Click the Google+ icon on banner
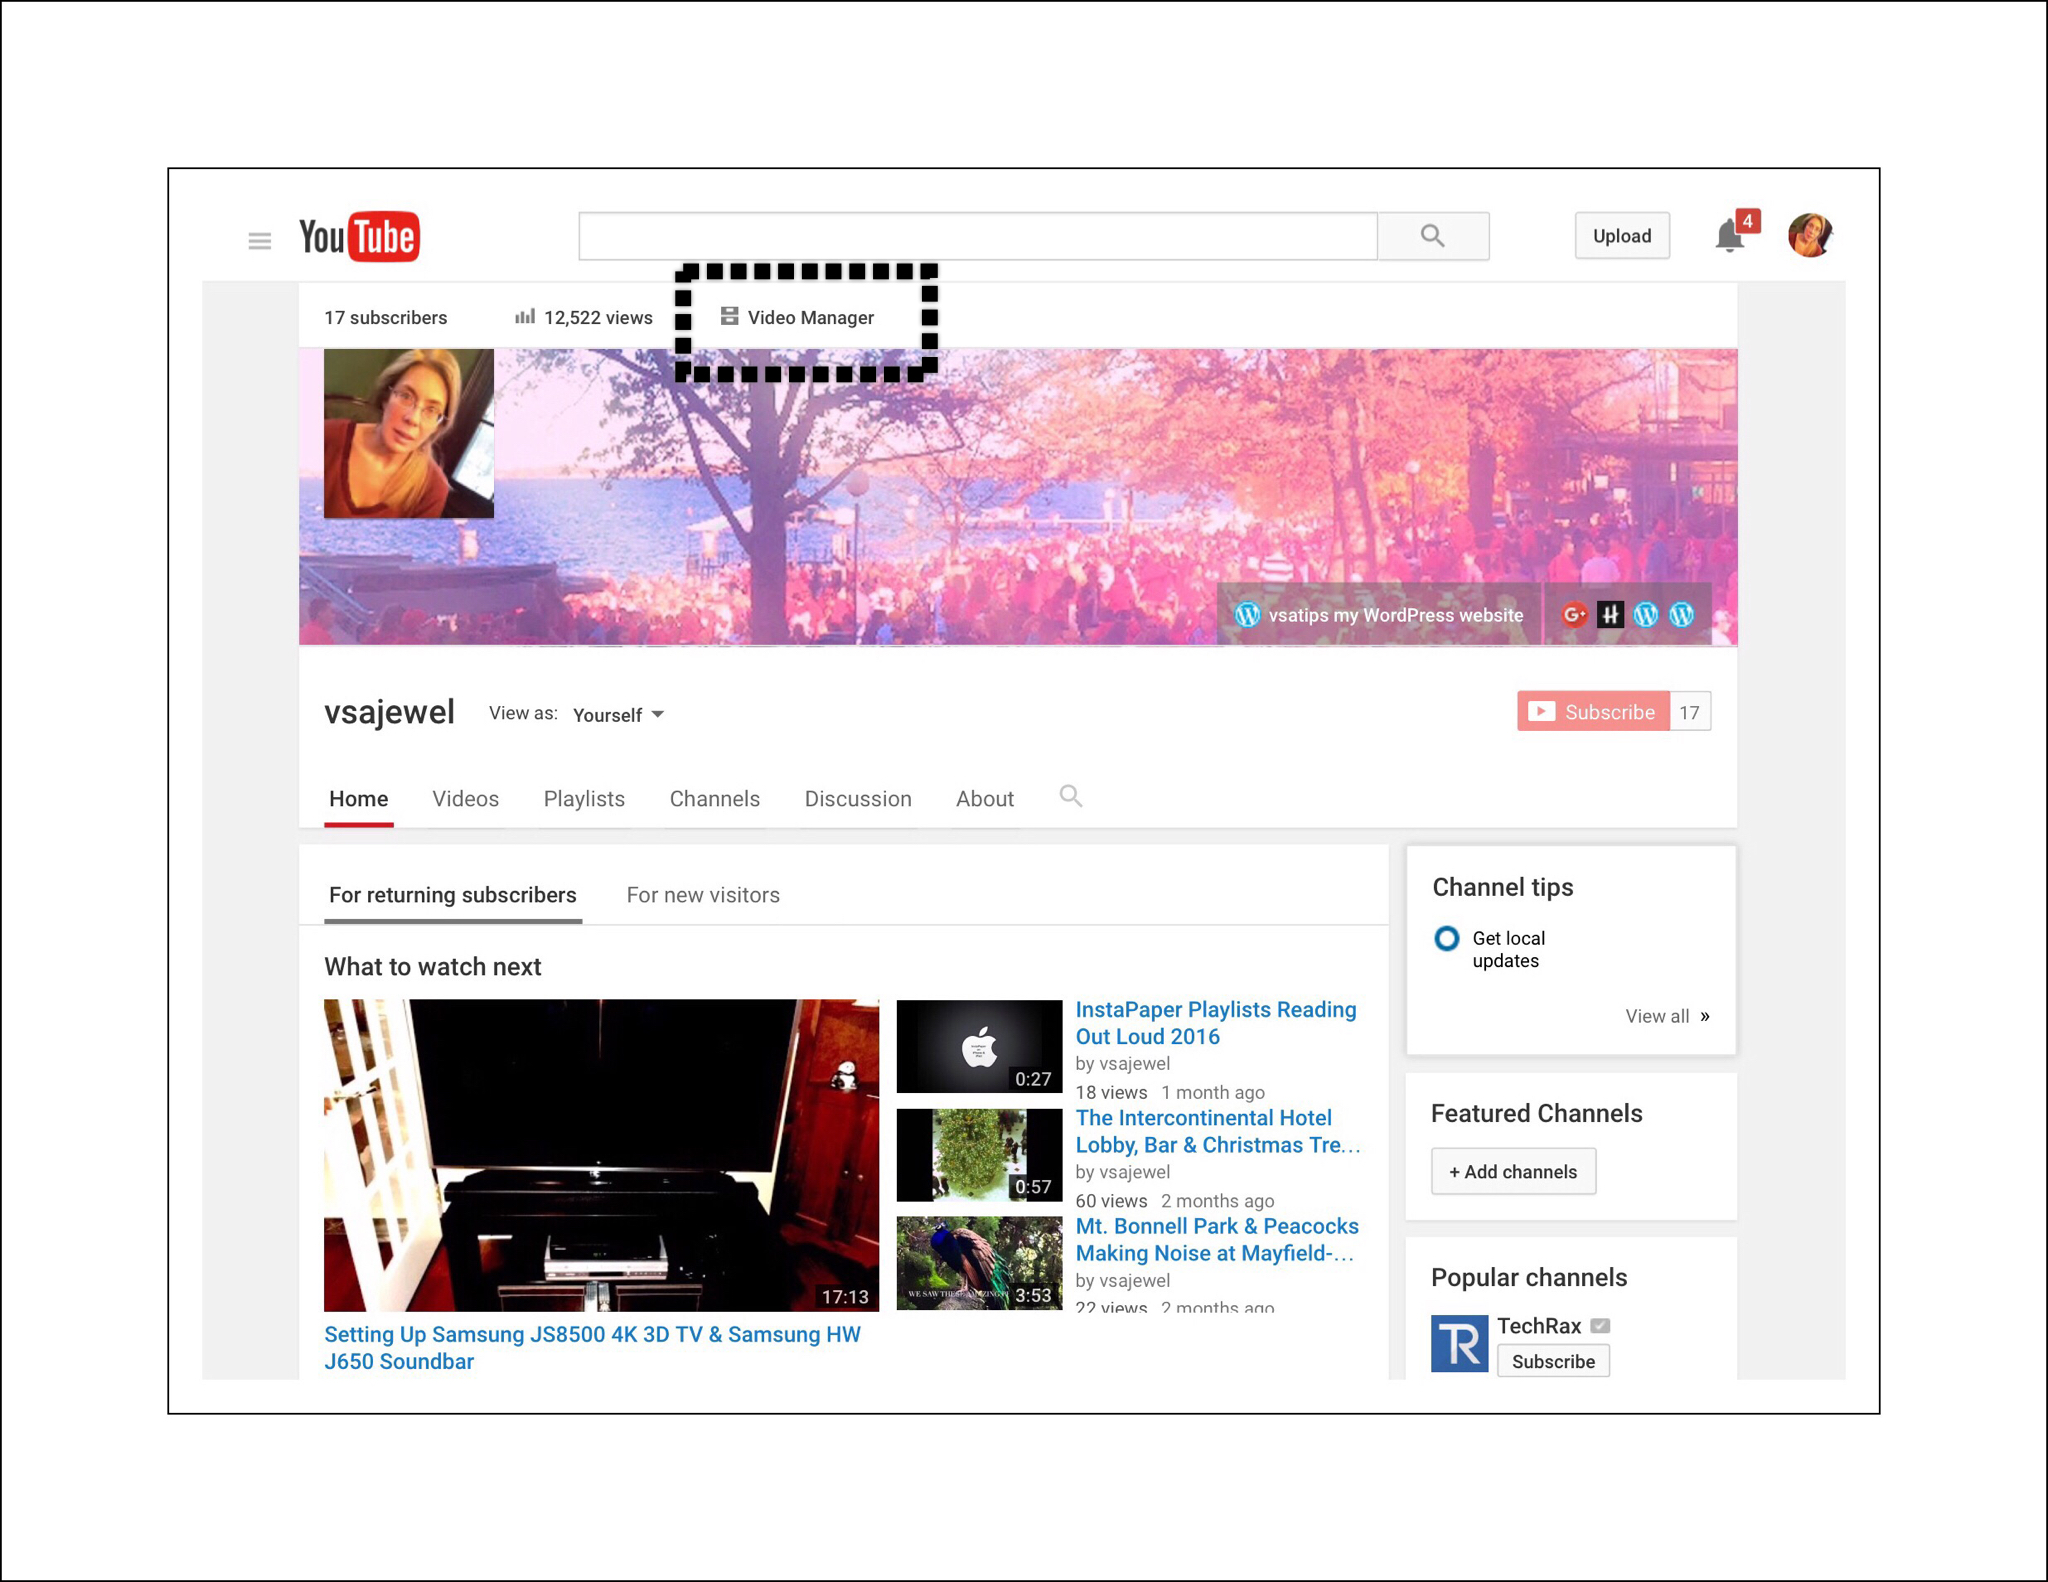The height and width of the screenshot is (1582, 2048). click(x=1573, y=614)
